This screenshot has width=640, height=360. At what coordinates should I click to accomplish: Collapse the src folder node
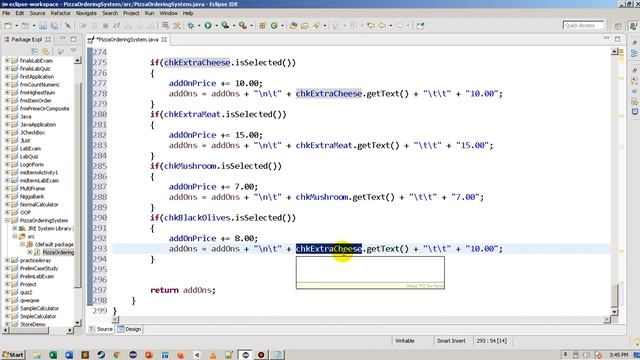[x=15, y=236]
